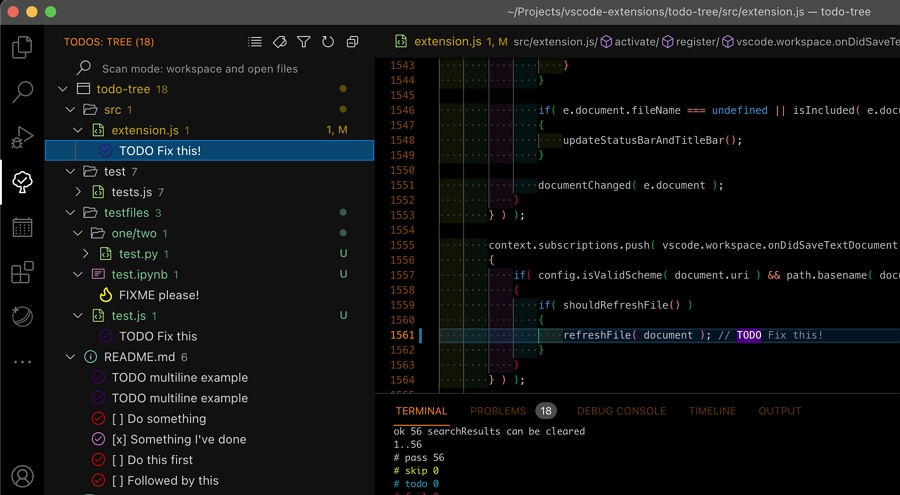Screen dimensions: 900x495
Task: Click the register symbol icon in breadcrumb
Action: pos(668,41)
